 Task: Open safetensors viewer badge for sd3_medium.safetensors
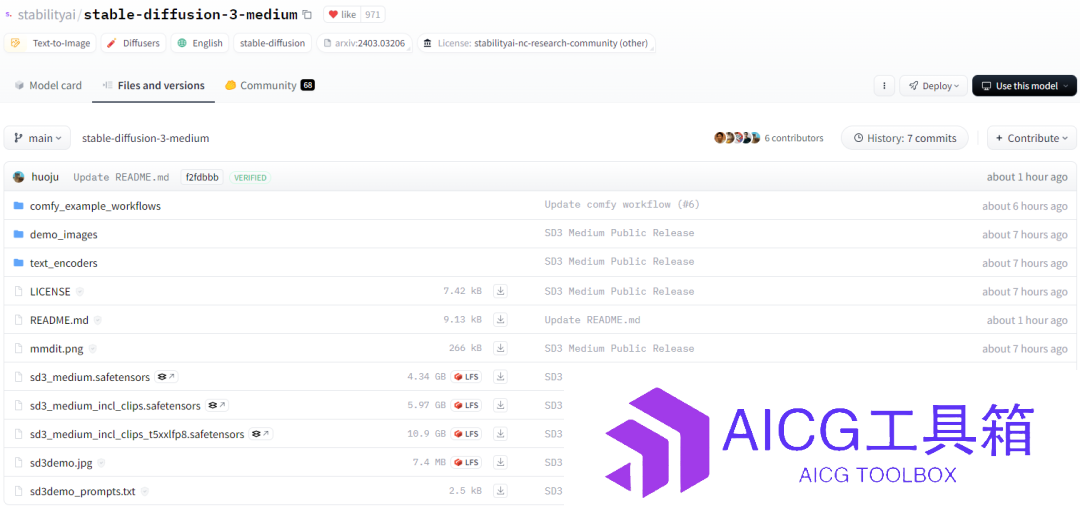coord(167,377)
